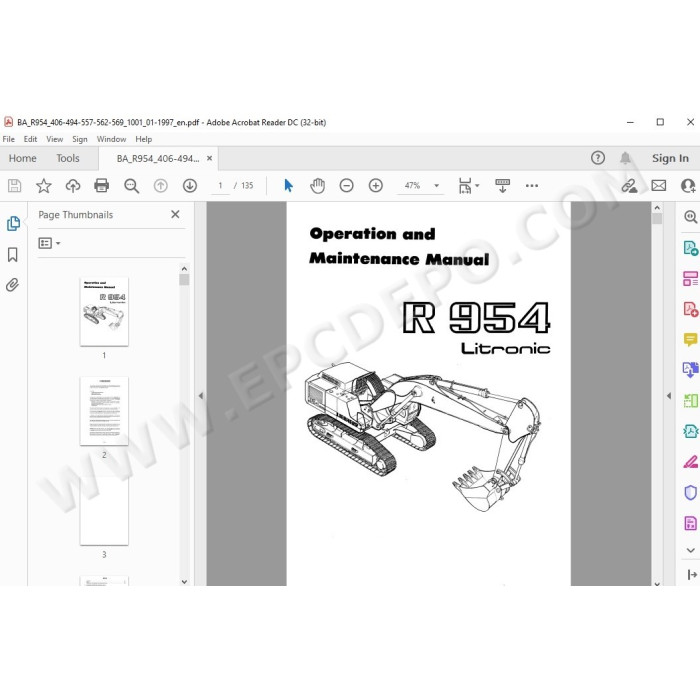Close the BA_R954 document tab
The image size is (700, 700).
click(x=209, y=158)
